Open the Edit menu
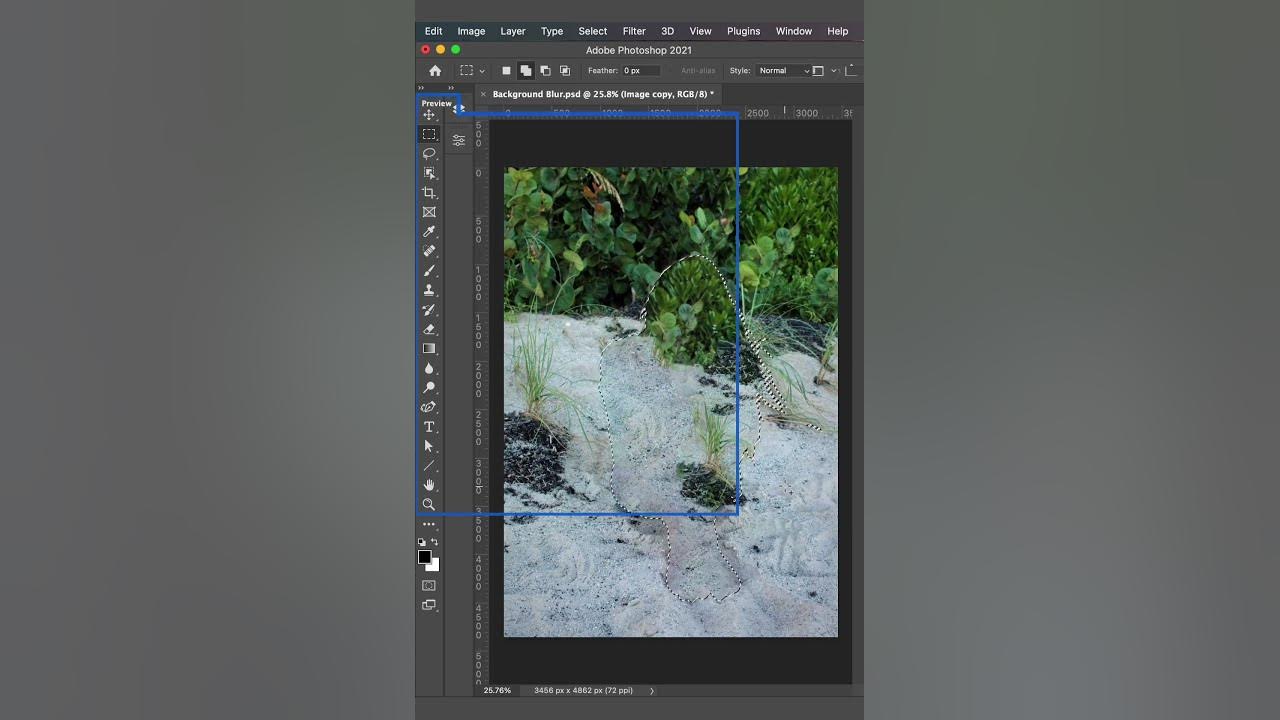The width and height of the screenshot is (1280, 720). (x=433, y=31)
